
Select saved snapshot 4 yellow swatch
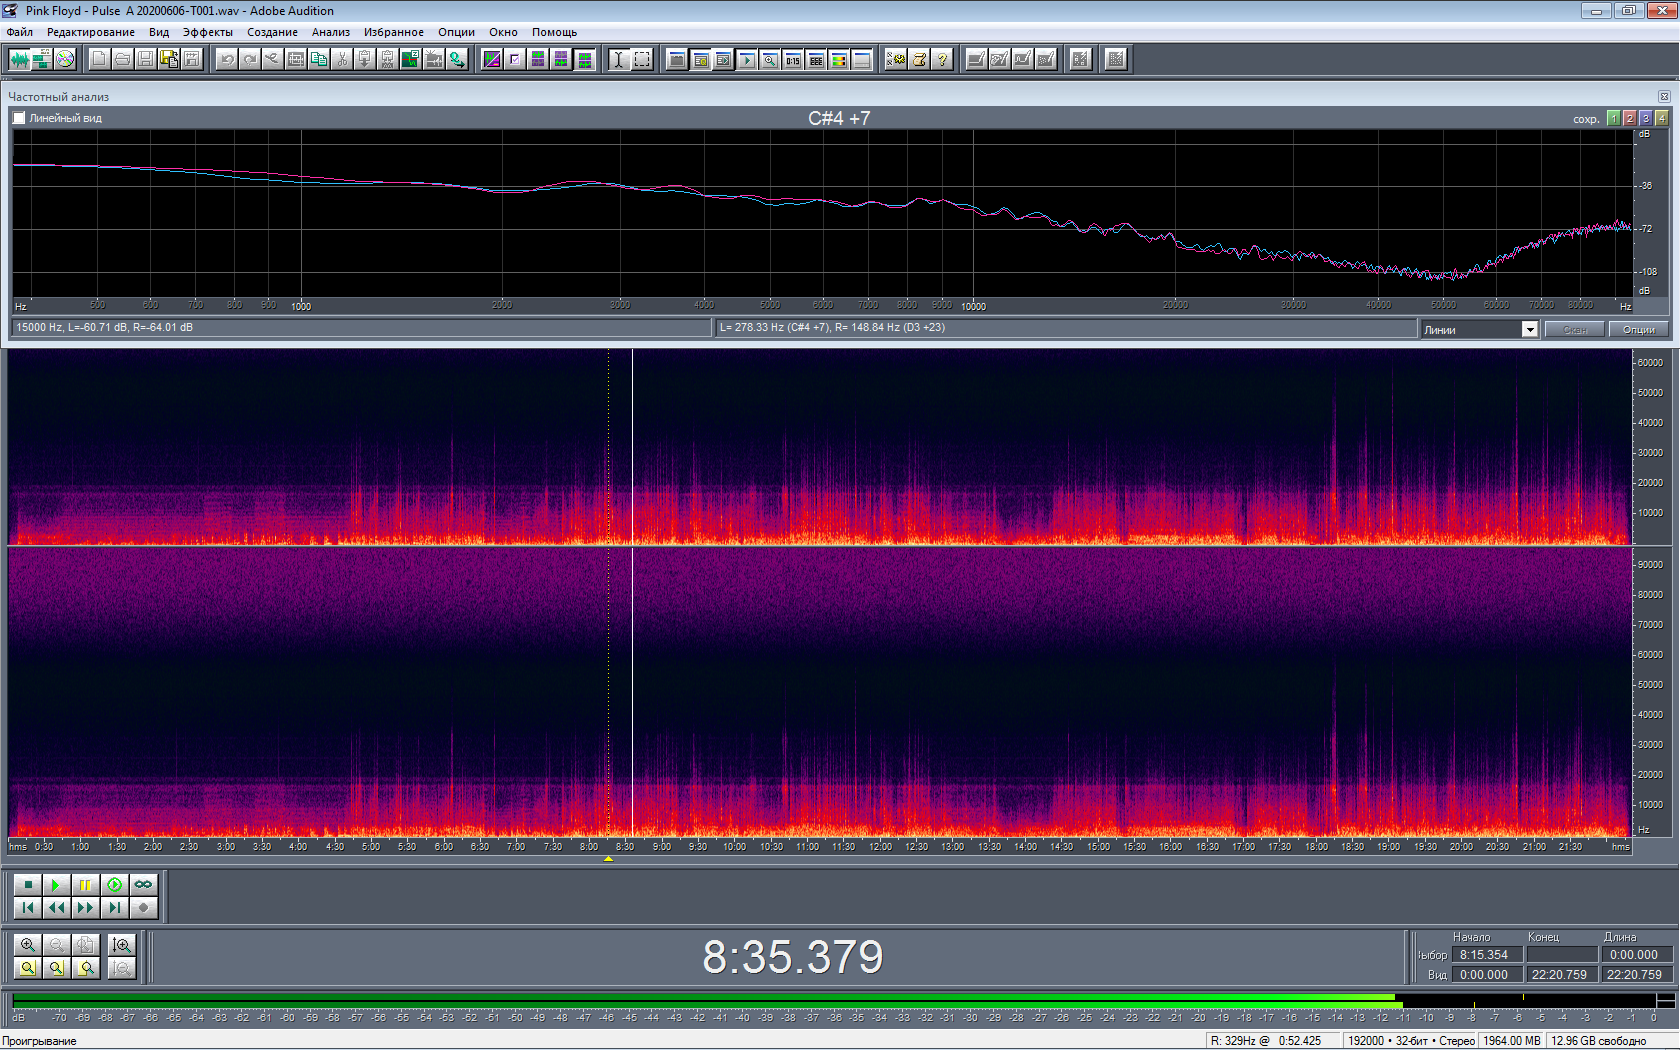[x=1661, y=118]
